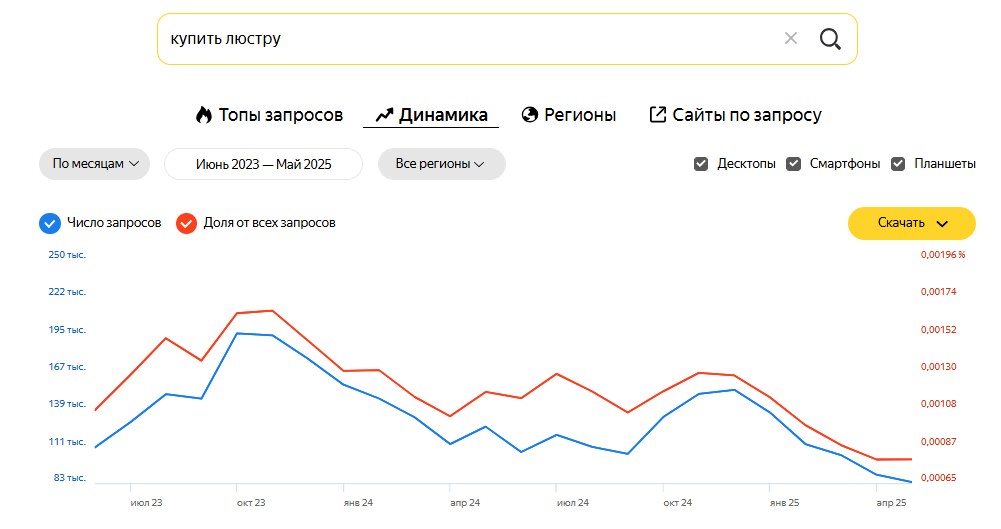This screenshot has height=529, width=1001.
Task: Click the magnifier search icon
Action: 830,39
